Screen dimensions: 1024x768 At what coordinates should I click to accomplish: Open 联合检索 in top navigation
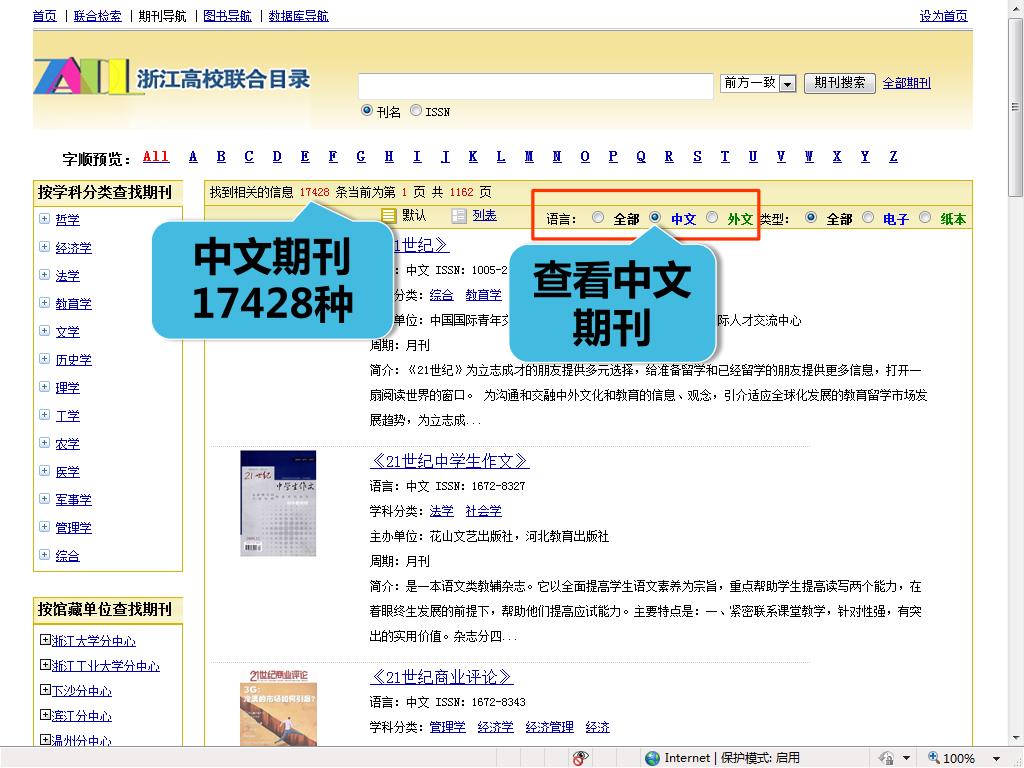click(97, 16)
